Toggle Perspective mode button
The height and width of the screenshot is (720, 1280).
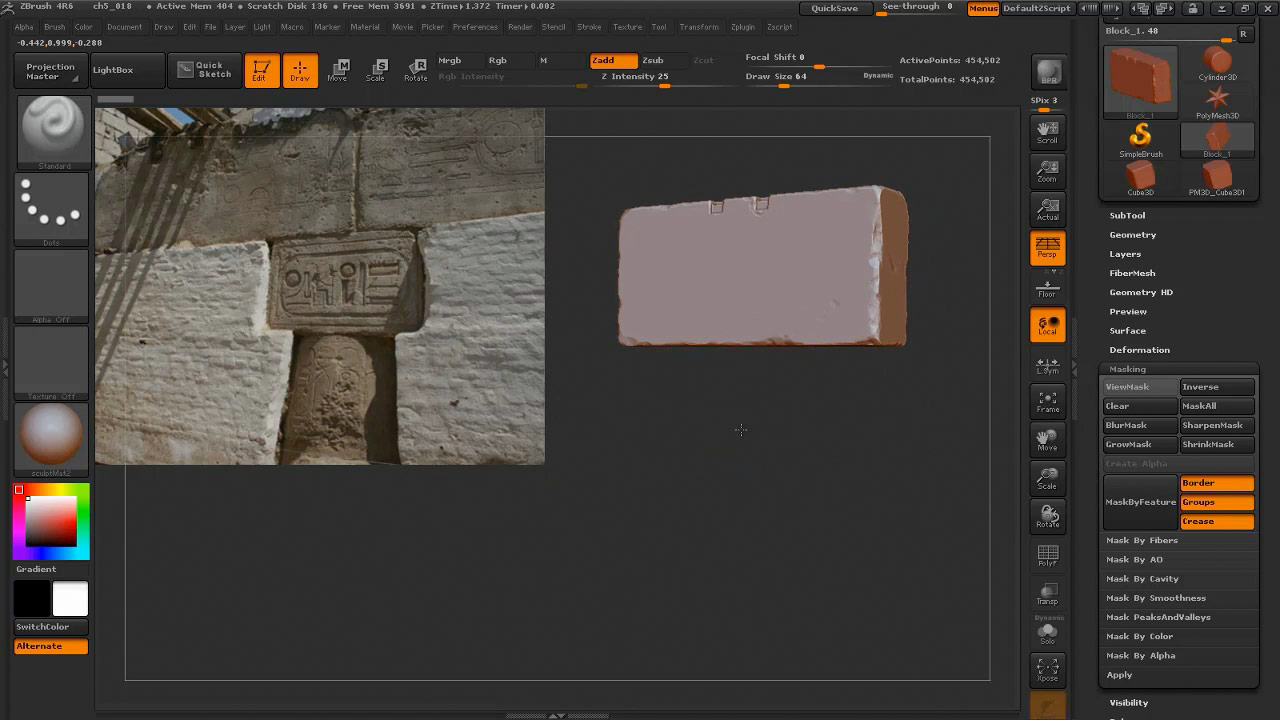coord(1047,248)
